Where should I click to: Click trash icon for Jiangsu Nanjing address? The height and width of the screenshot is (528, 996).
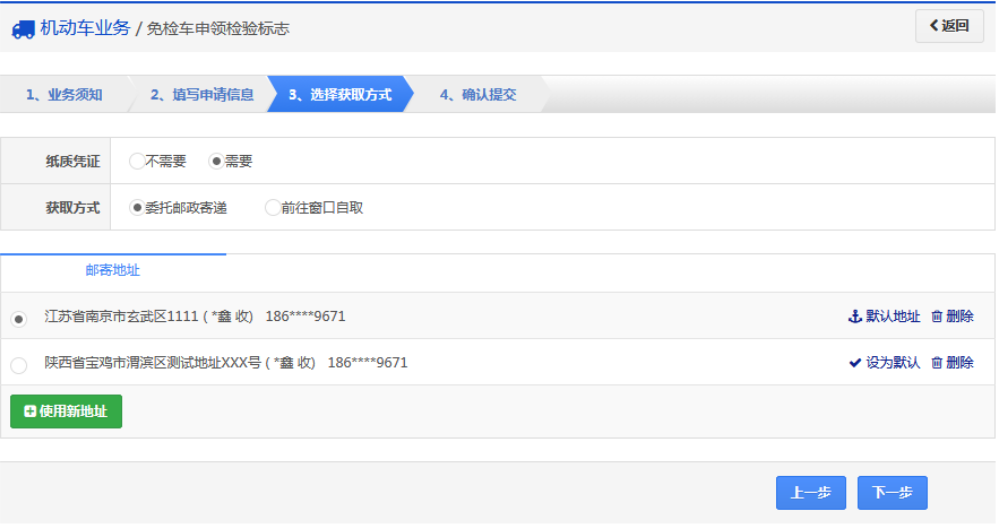pos(937,316)
